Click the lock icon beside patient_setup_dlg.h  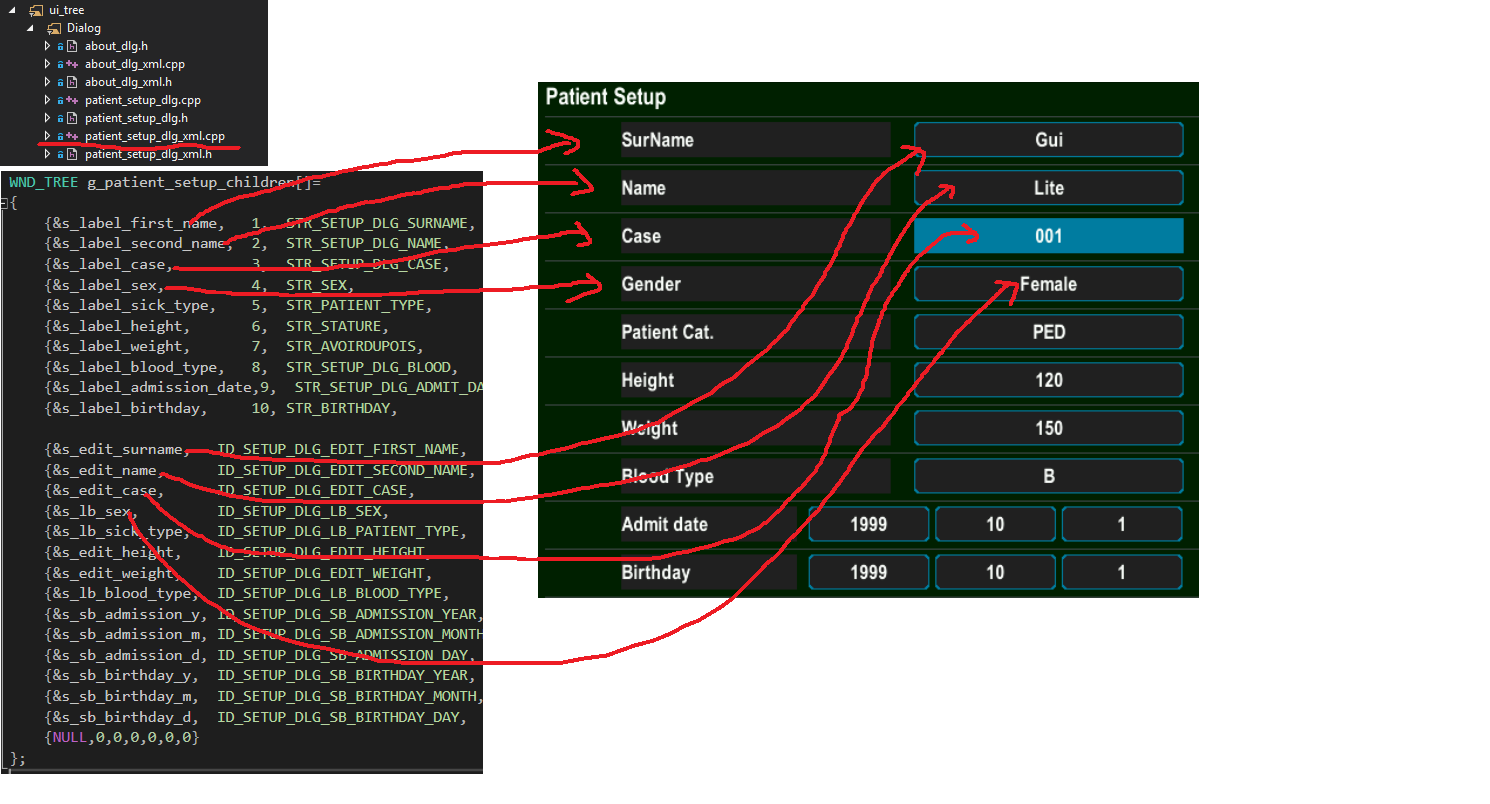(x=60, y=118)
